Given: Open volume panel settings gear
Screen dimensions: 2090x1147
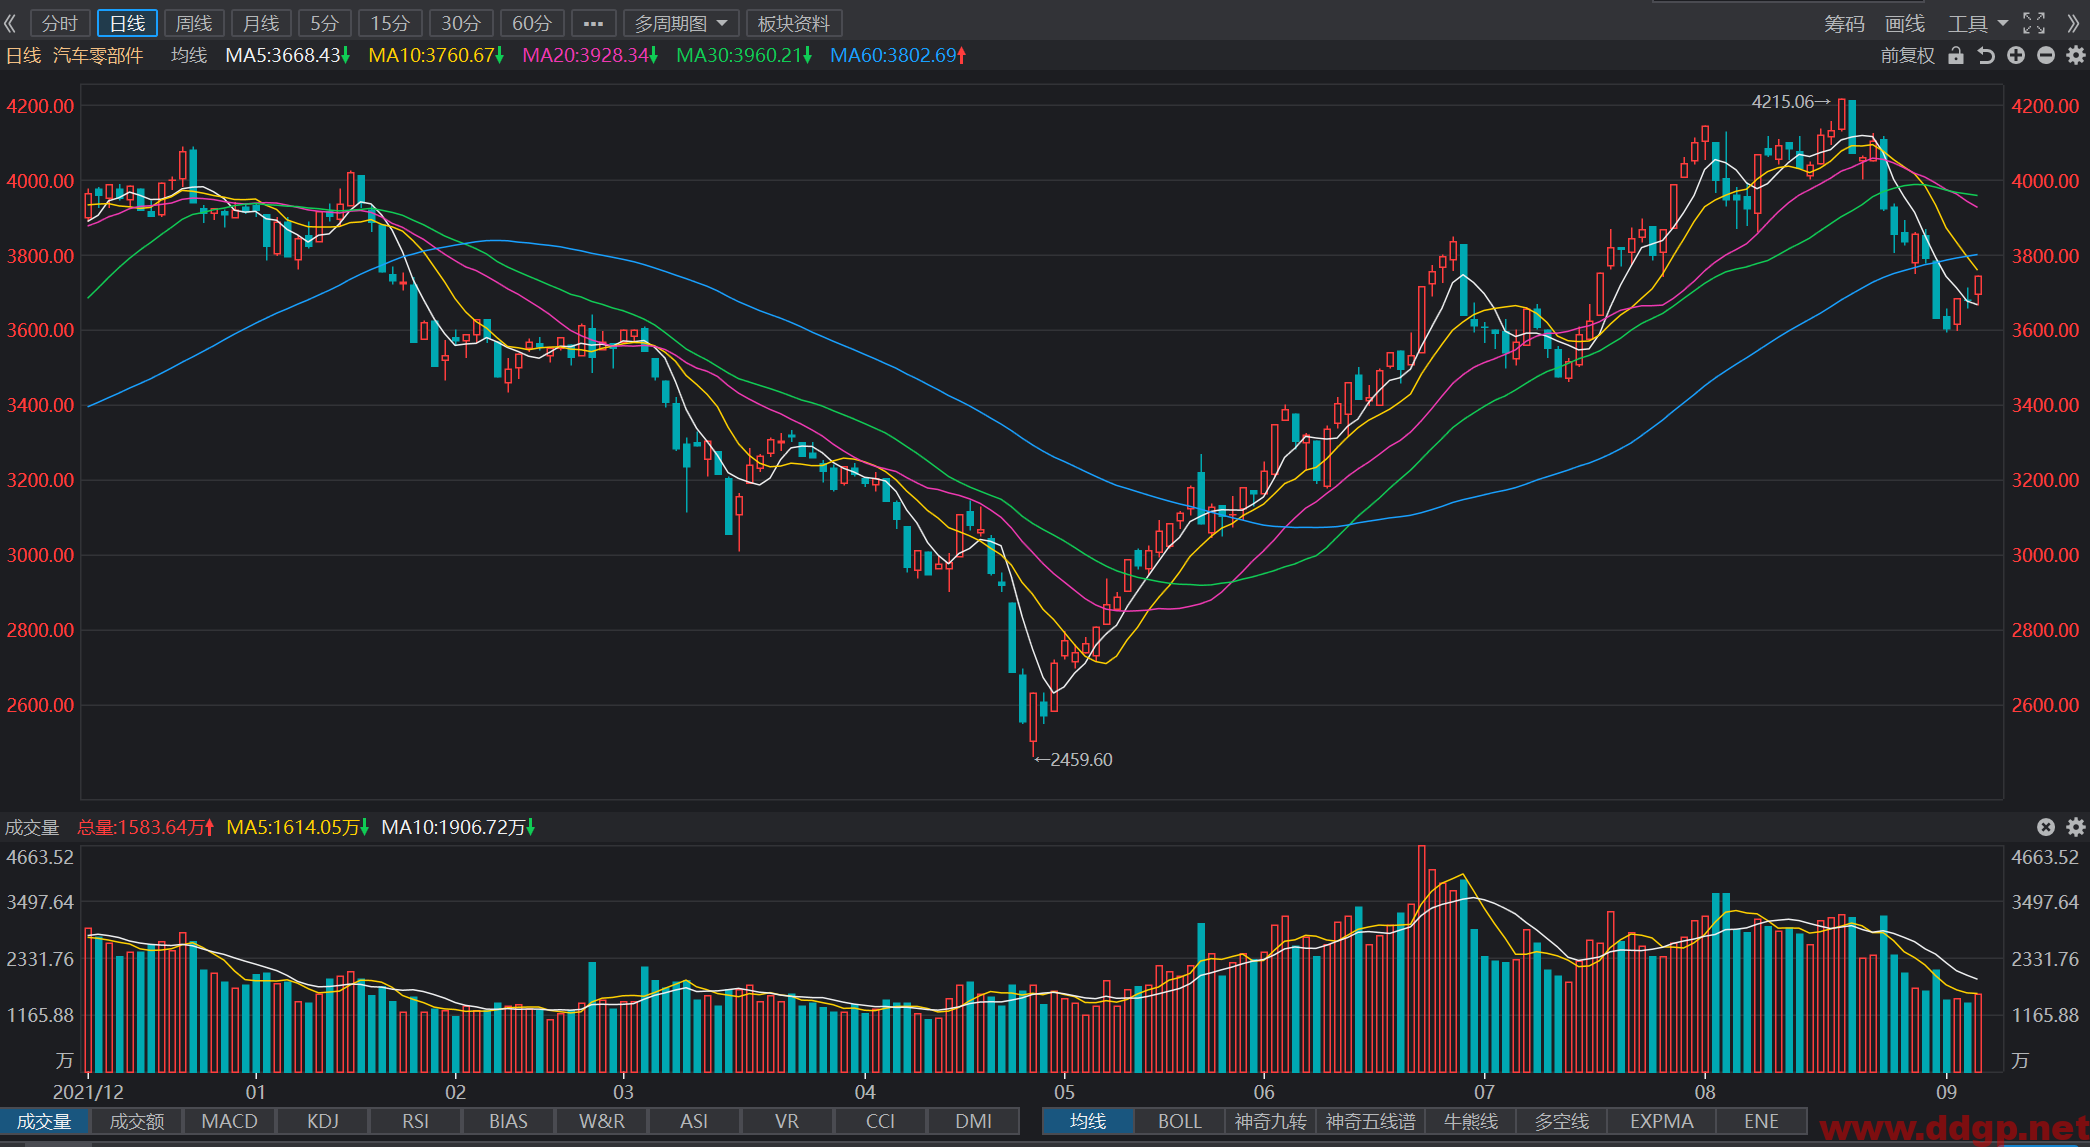Looking at the screenshot, I should [2076, 827].
